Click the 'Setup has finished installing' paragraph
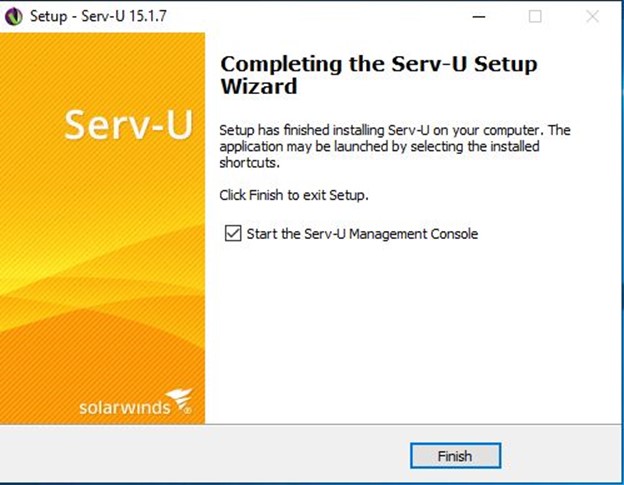The image size is (624, 485). coord(395,146)
